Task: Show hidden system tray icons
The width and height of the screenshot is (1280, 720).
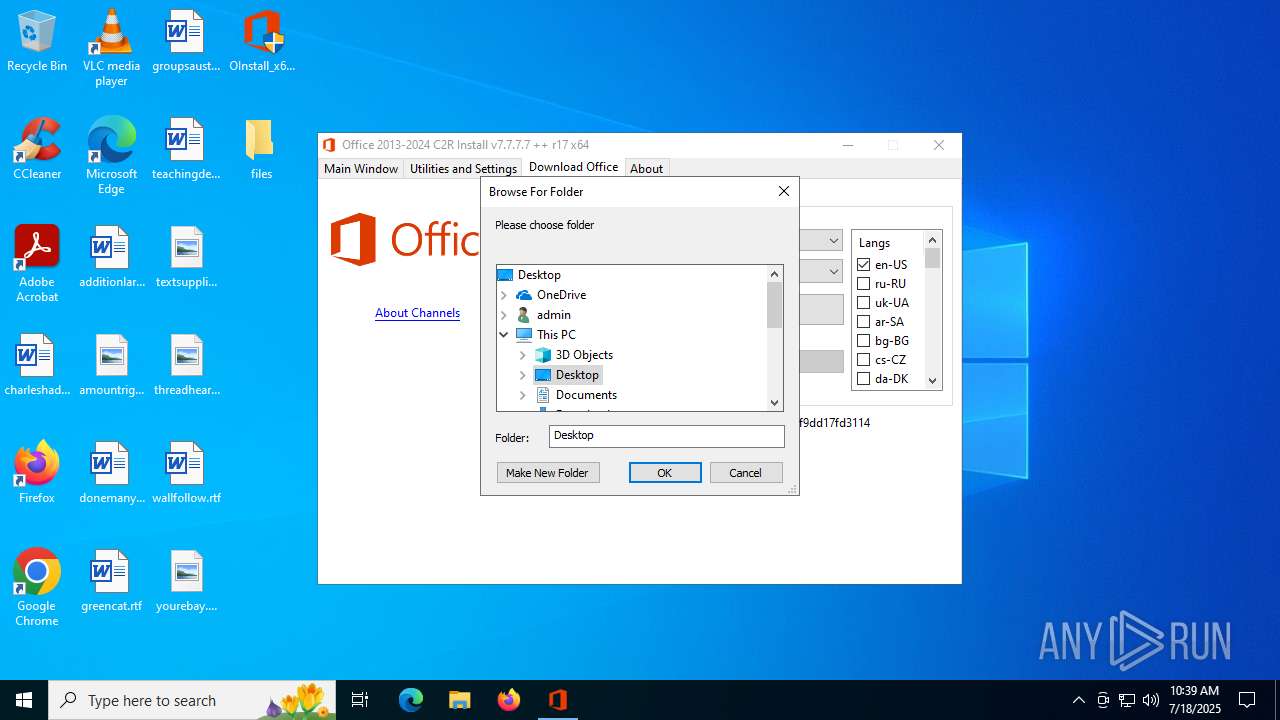Action: tap(1078, 700)
